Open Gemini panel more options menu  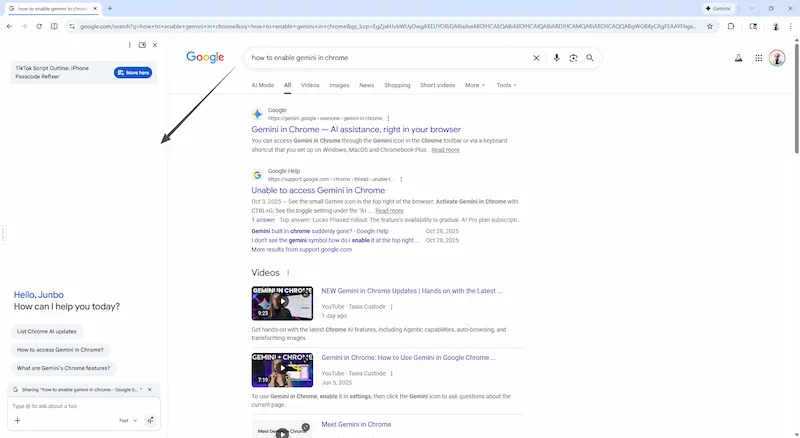pos(130,45)
